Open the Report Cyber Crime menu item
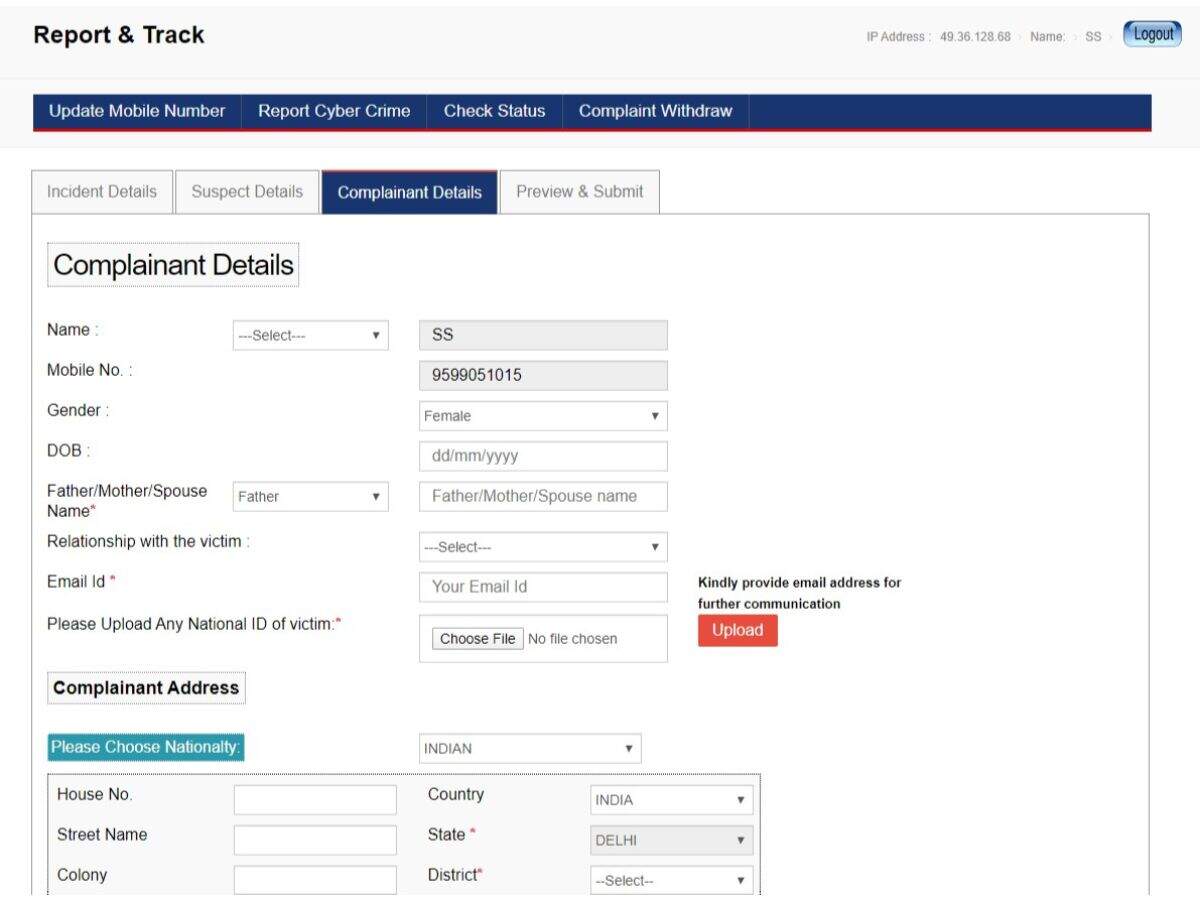The height and width of the screenshot is (900, 1200). (x=334, y=111)
